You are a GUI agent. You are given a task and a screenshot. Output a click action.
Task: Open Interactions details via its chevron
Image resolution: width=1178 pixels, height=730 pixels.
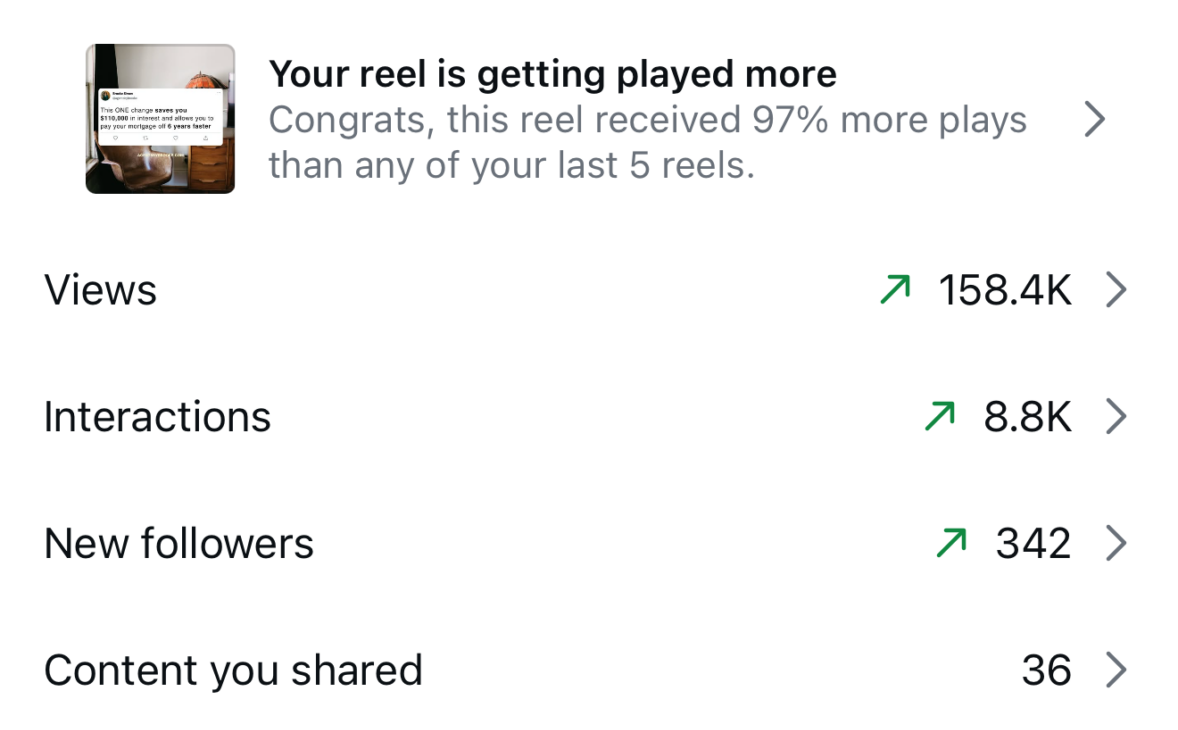coord(1116,417)
